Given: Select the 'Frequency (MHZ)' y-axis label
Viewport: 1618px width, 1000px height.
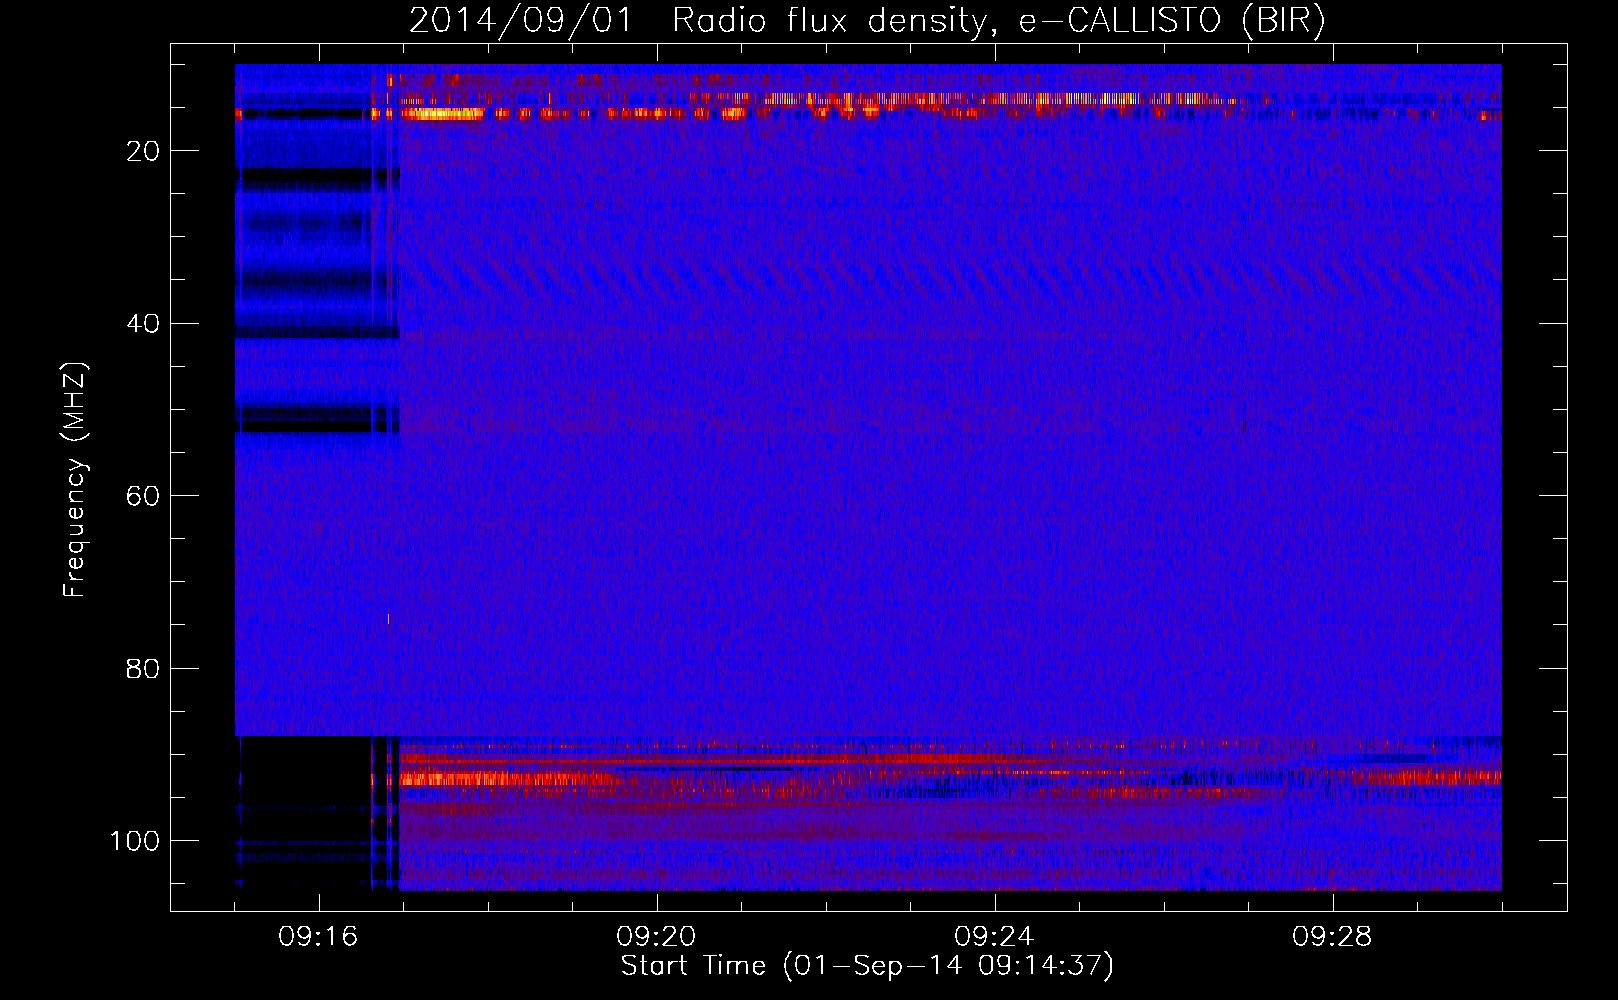Looking at the screenshot, I should 75,480.
